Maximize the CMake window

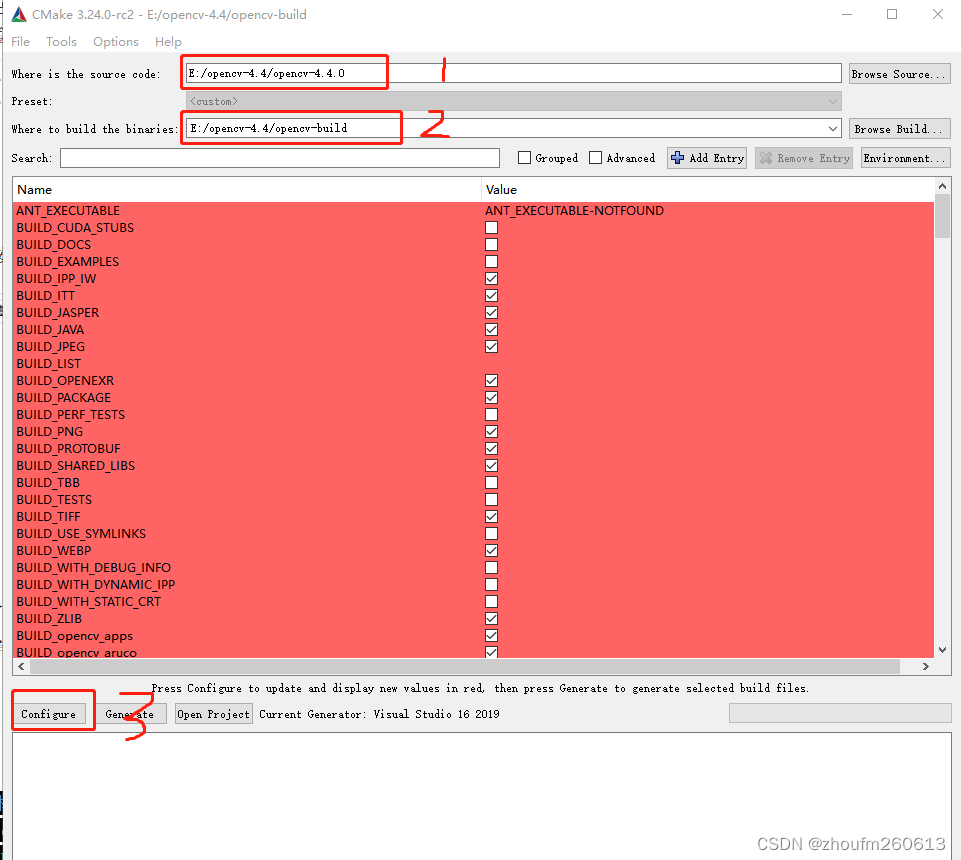pyautogui.click(x=892, y=14)
